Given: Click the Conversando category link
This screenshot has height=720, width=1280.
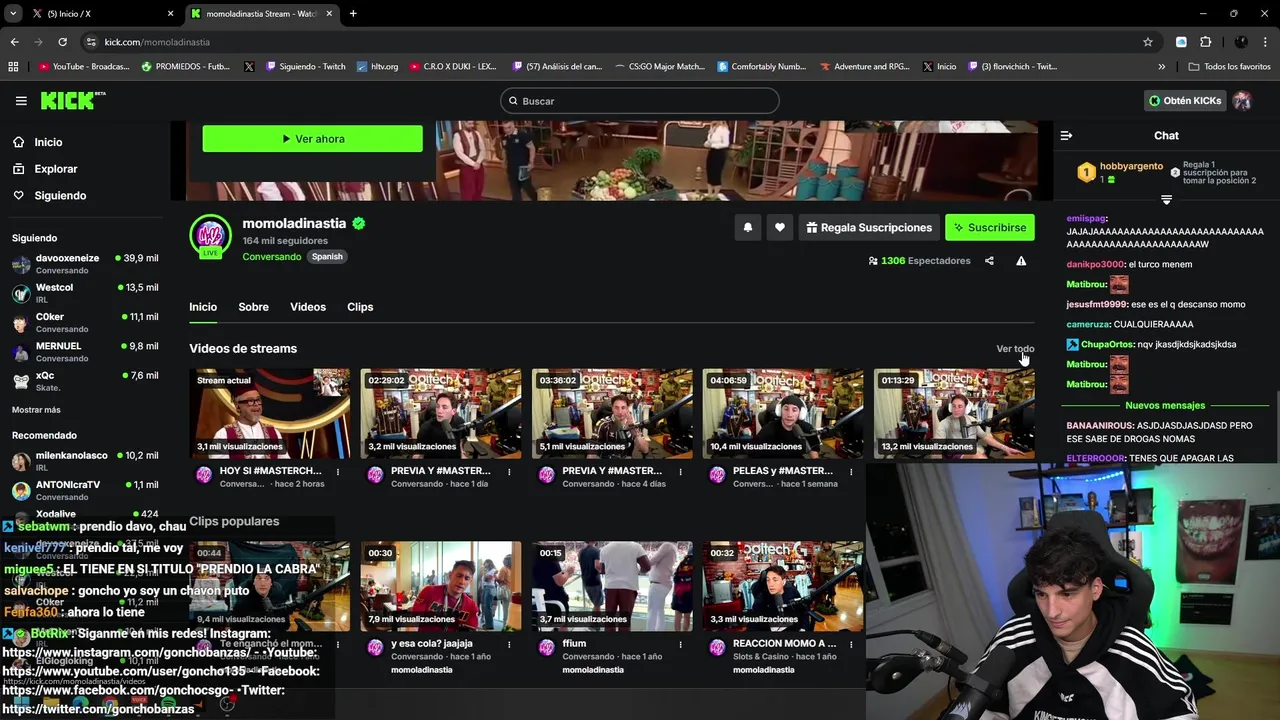Looking at the screenshot, I should (x=271, y=257).
